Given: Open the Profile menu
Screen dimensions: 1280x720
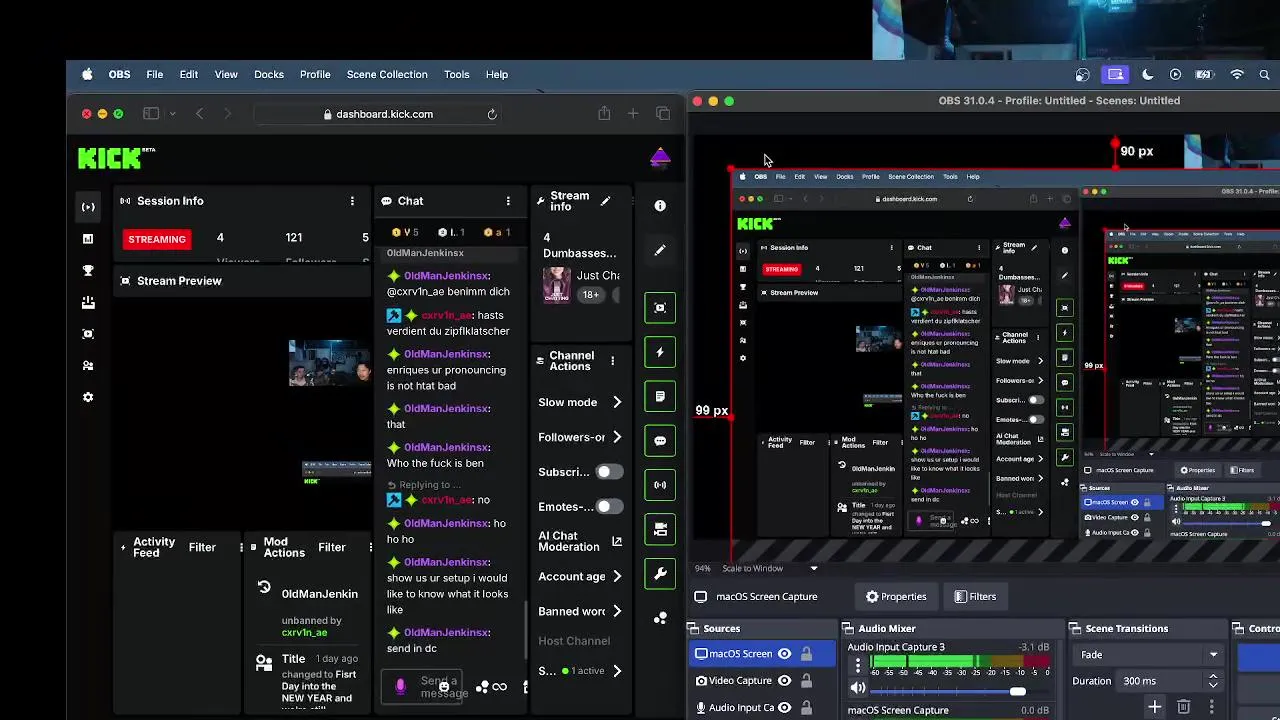Looking at the screenshot, I should [315, 74].
